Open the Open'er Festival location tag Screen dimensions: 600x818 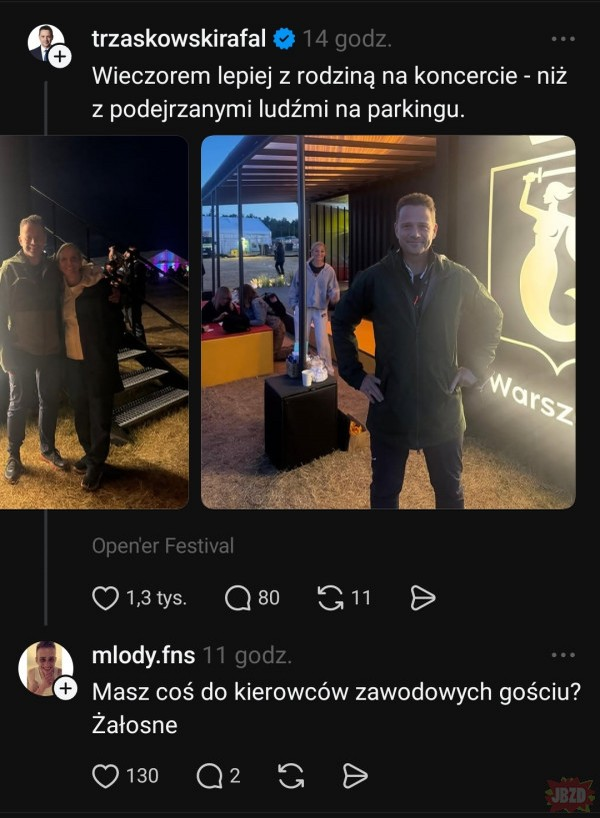[163, 546]
